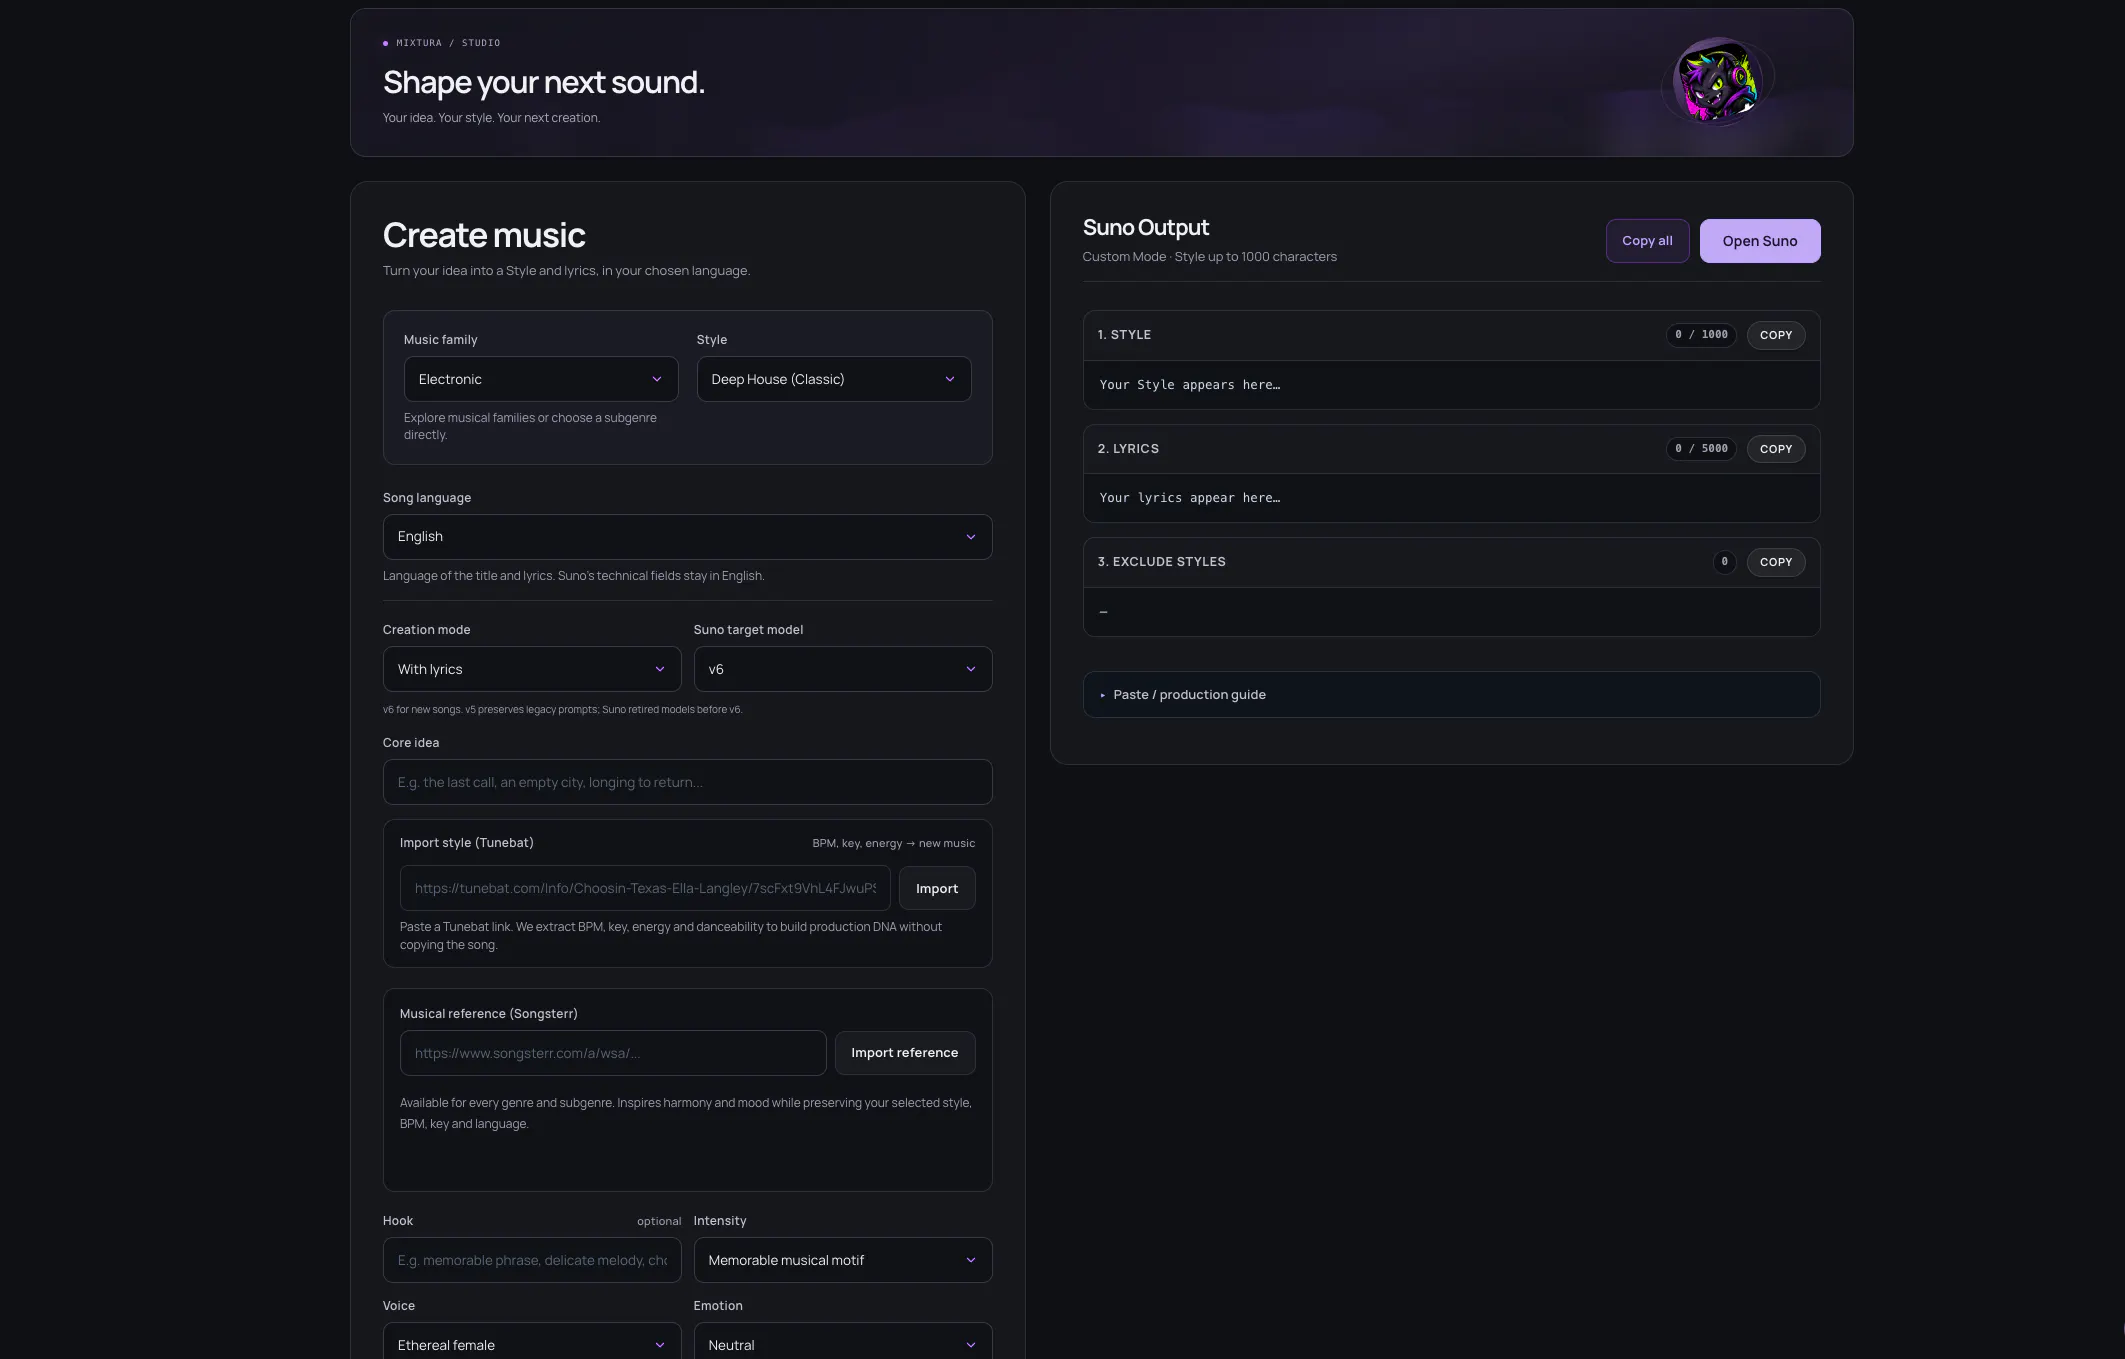The image size is (2125, 1359).
Task: Focus the Core idea input field
Action: pyautogui.click(x=687, y=782)
